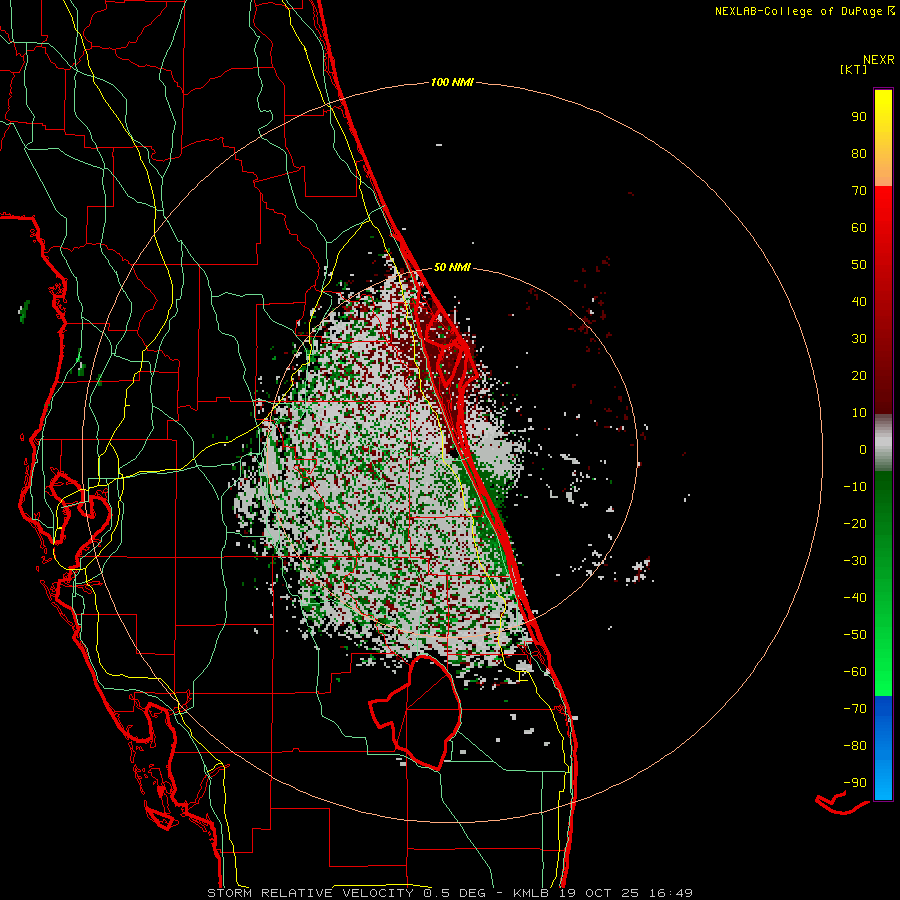The image size is (900, 900).
Task: Click the 0.5 DEG elevation angle text
Action: pos(455,893)
